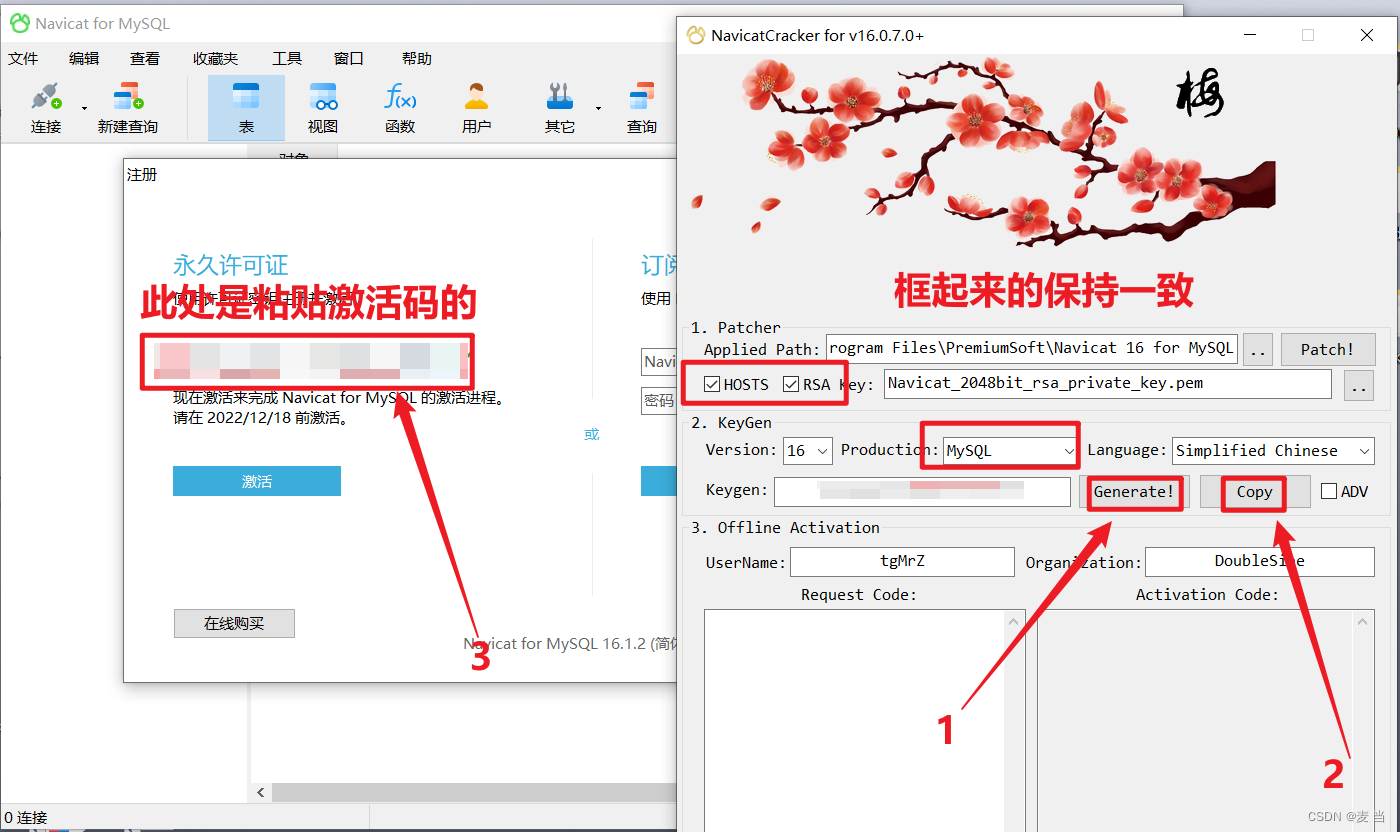Click the Applied Path input field
Screen dimensions: 1400x832
1032,348
